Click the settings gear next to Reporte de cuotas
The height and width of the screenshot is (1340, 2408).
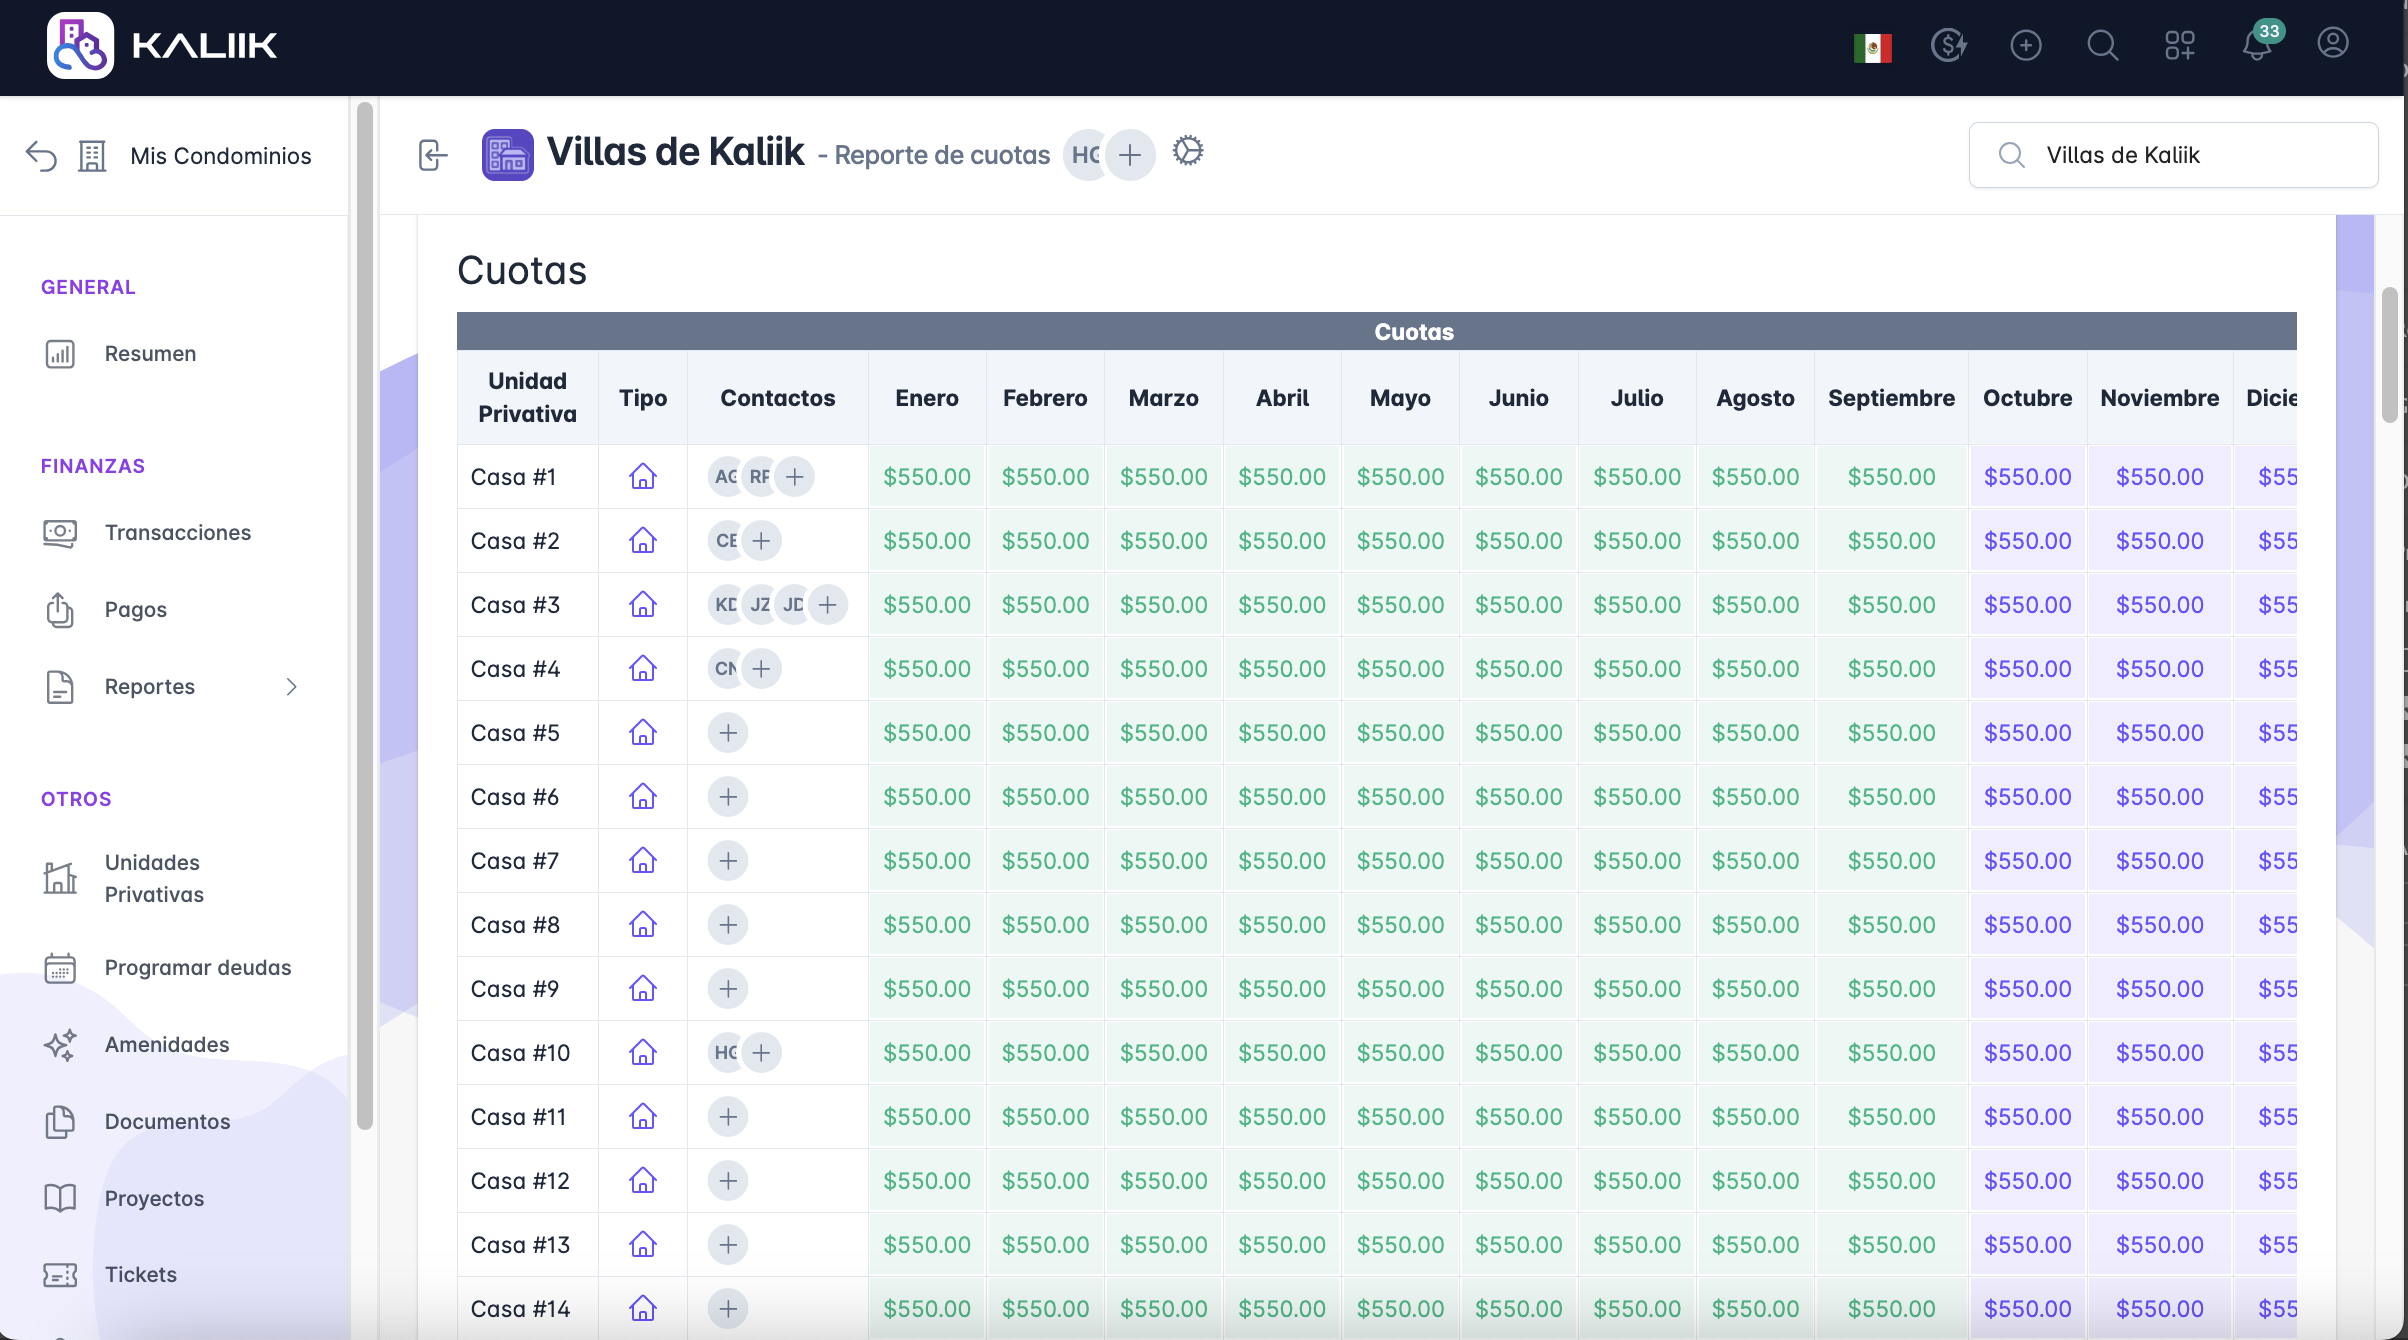1188,152
